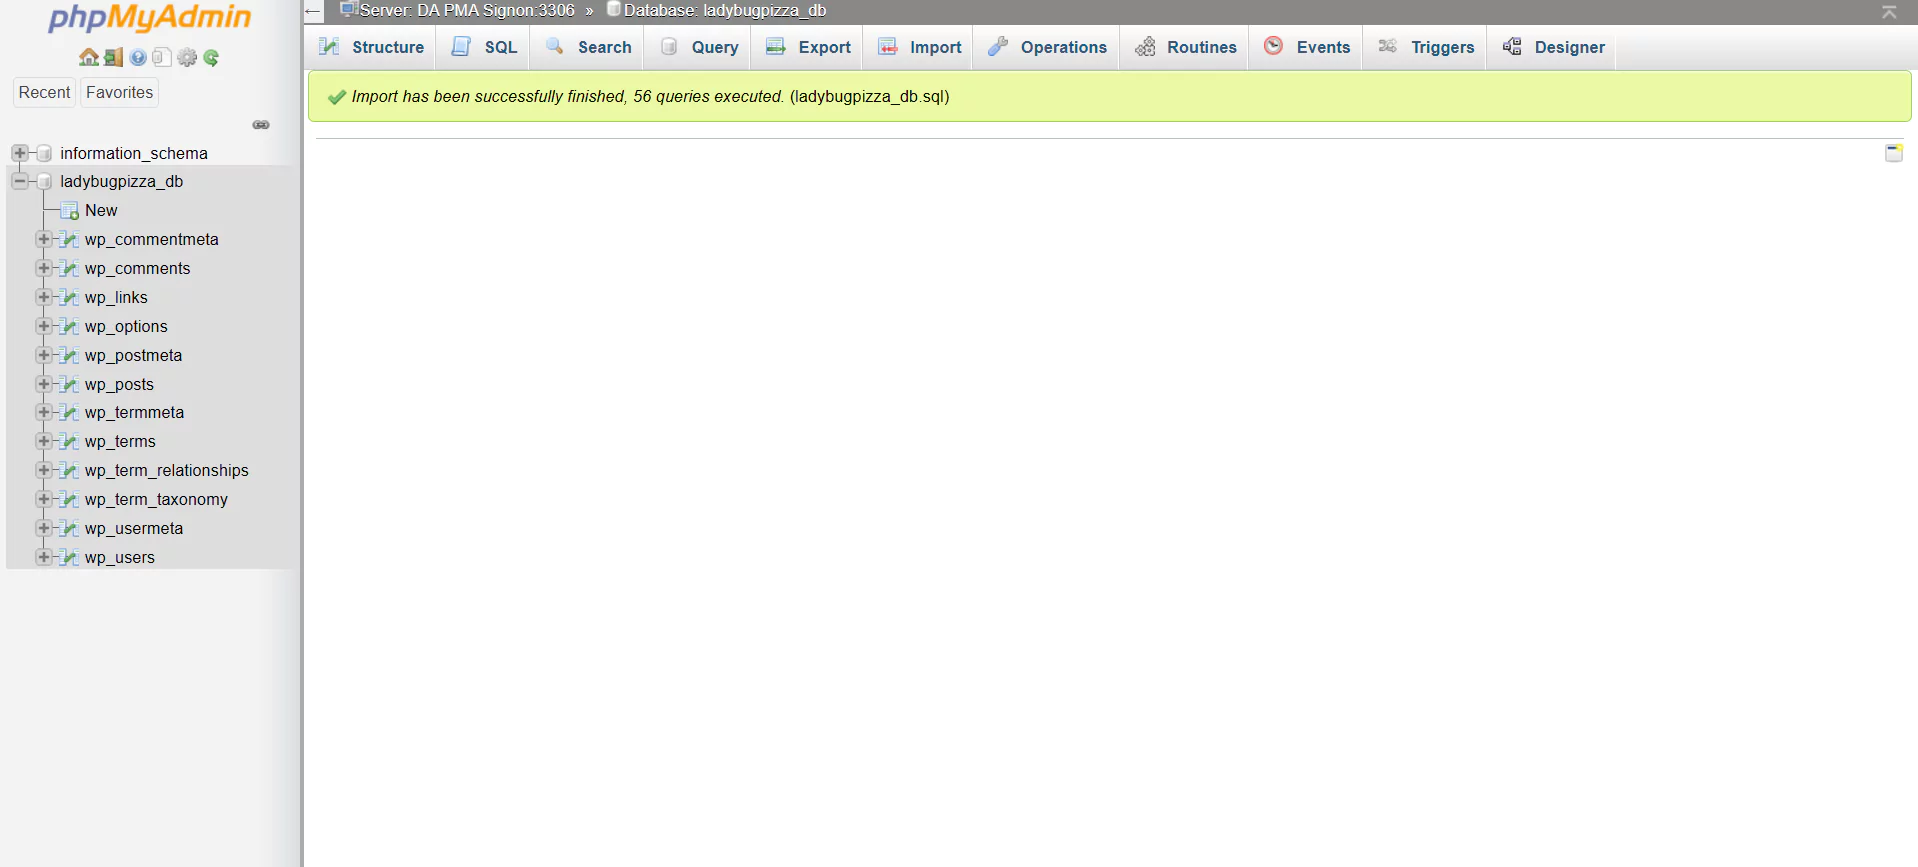Click the Recent tables button
This screenshot has height=867, width=1918.
44,92
